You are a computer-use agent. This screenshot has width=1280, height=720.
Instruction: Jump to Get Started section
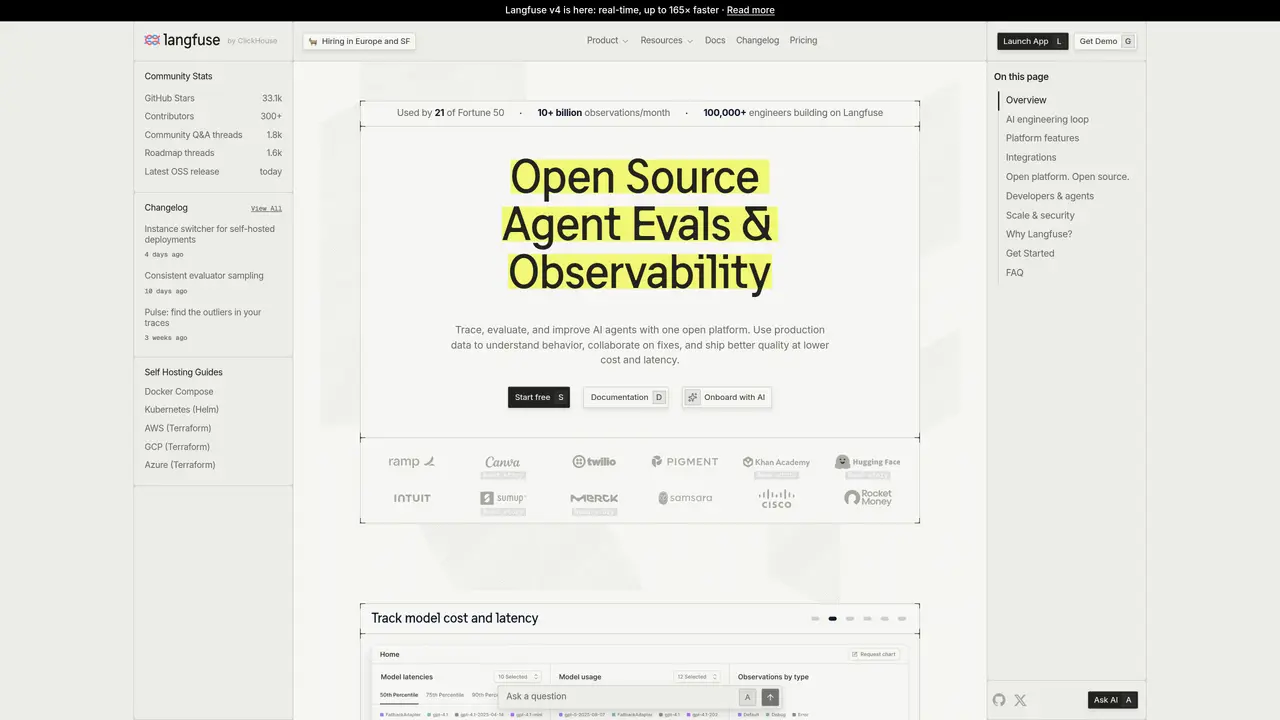1030,253
